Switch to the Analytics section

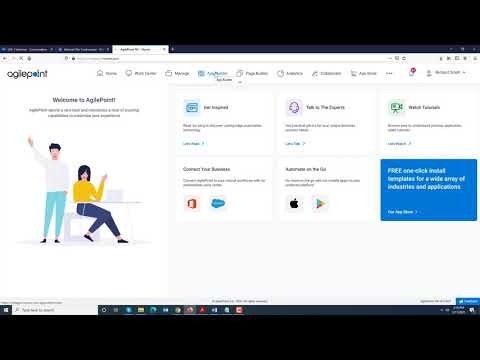coord(290,73)
